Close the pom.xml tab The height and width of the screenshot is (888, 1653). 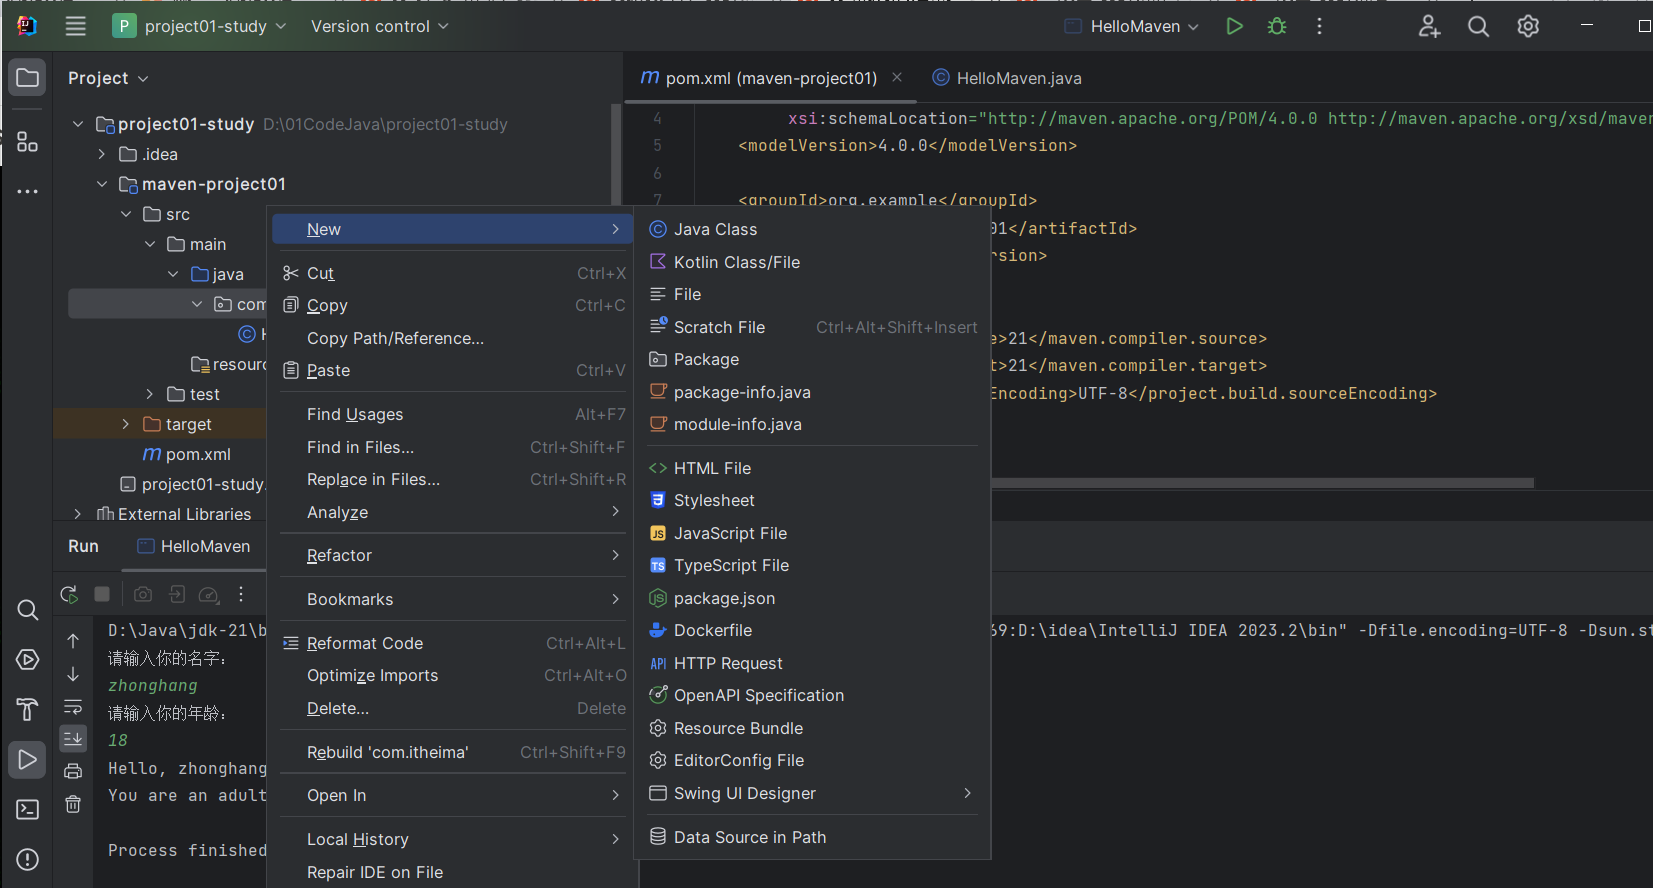[897, 77]
